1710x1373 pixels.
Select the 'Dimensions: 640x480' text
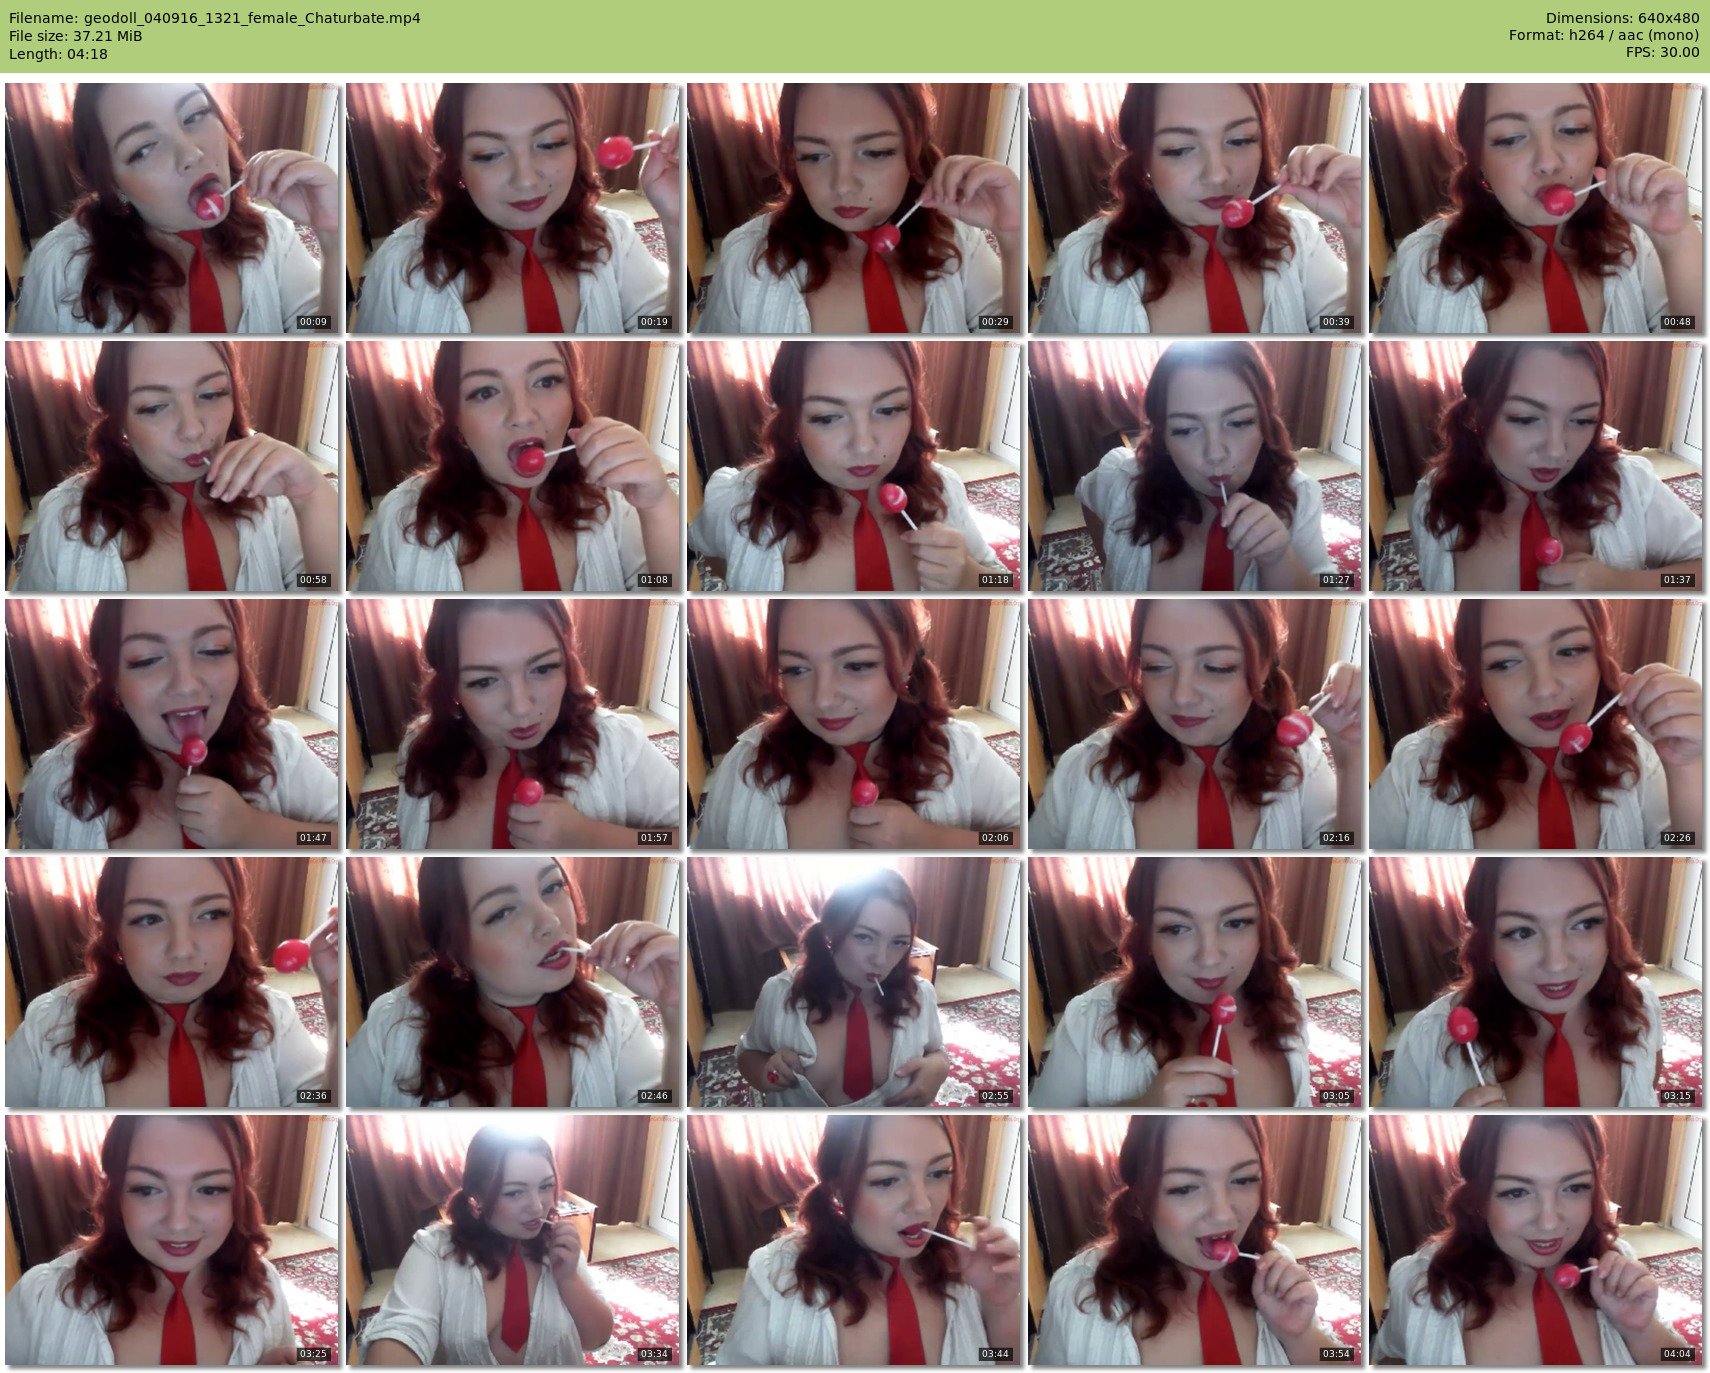pos(1622,18)
